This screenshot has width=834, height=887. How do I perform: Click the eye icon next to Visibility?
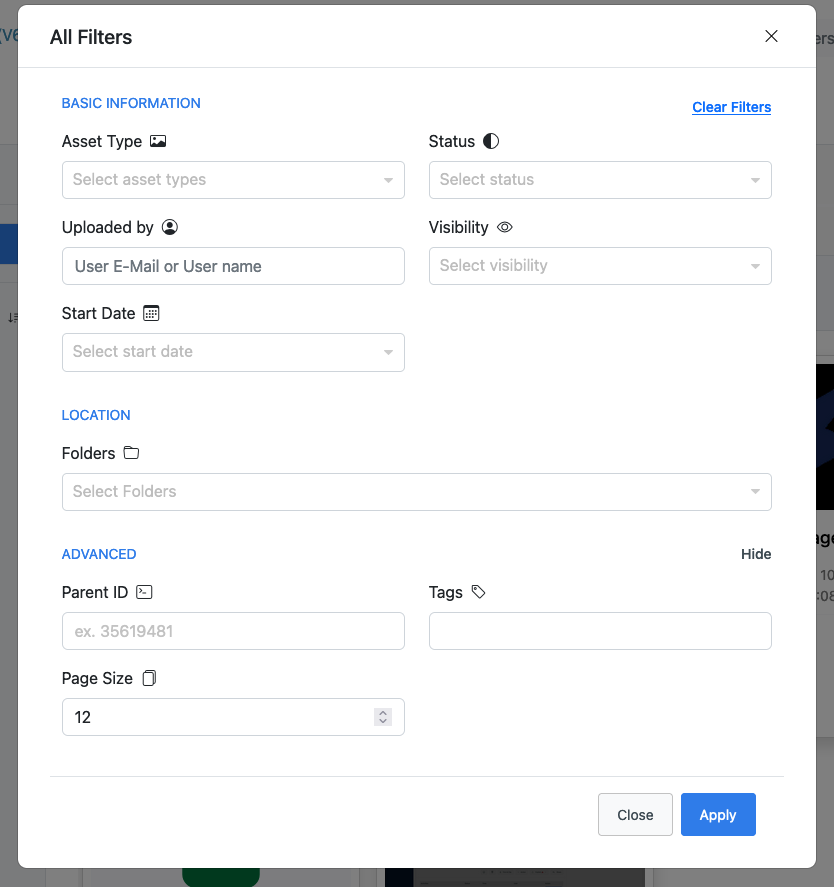pos(505,227)
